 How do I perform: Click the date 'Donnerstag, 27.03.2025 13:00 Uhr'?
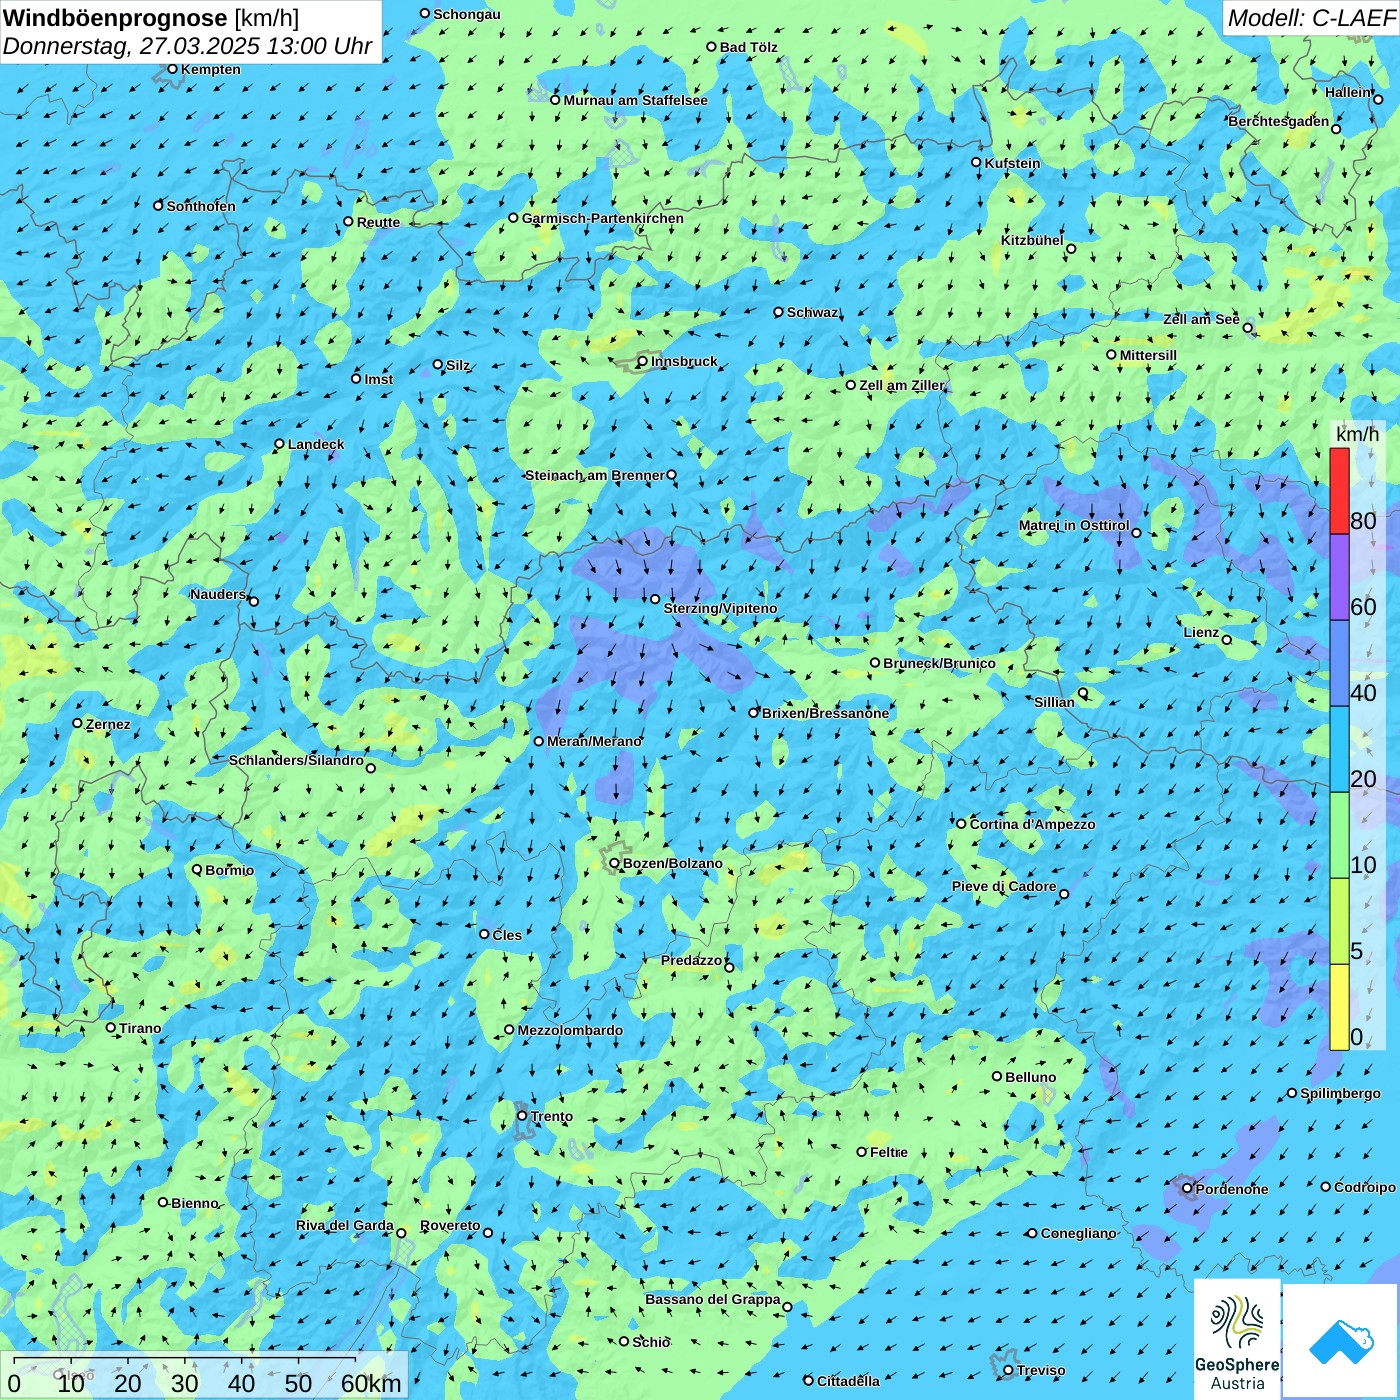(188, 46)
